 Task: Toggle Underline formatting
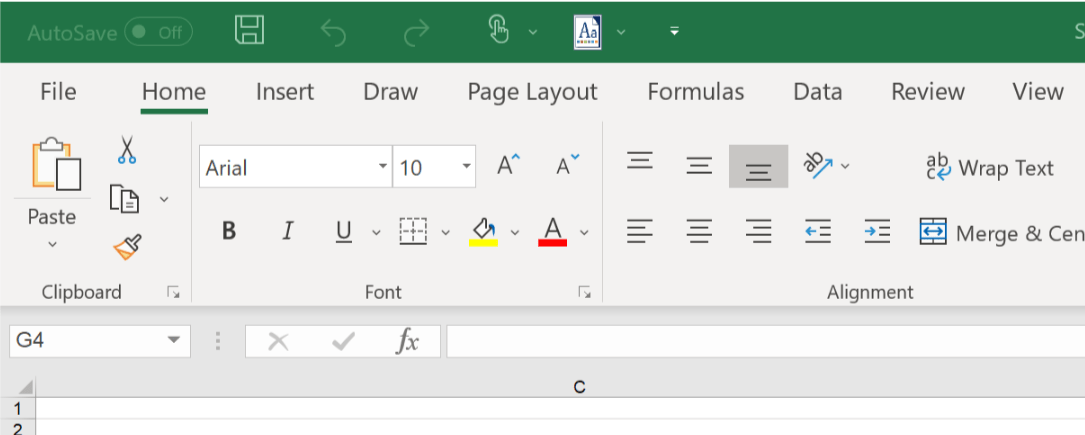(344, 231)
